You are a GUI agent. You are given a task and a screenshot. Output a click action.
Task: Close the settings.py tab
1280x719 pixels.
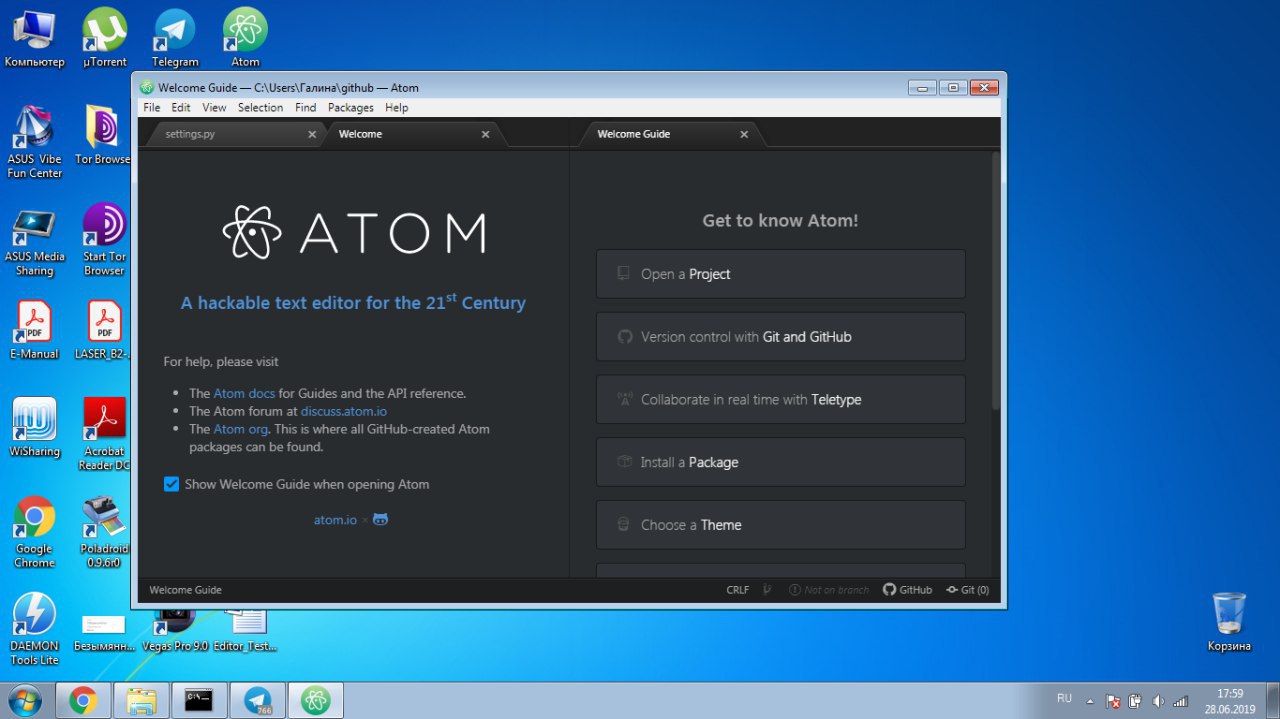click(x=312, y=134)
